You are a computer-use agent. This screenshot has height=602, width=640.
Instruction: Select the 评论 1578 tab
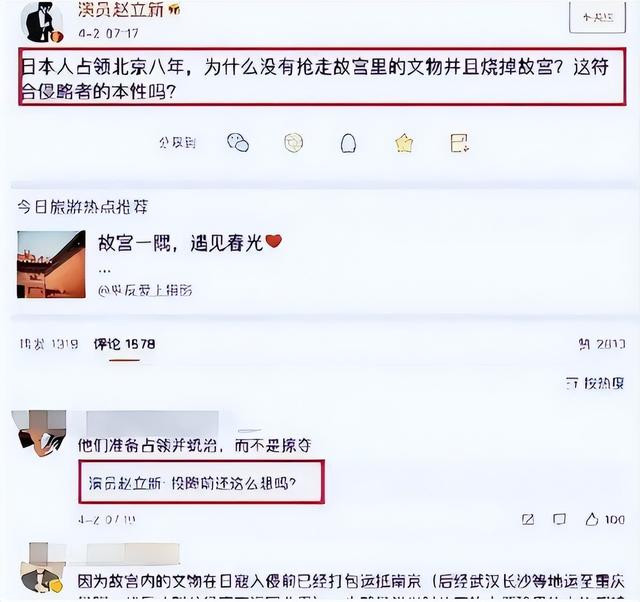(124, 344)
